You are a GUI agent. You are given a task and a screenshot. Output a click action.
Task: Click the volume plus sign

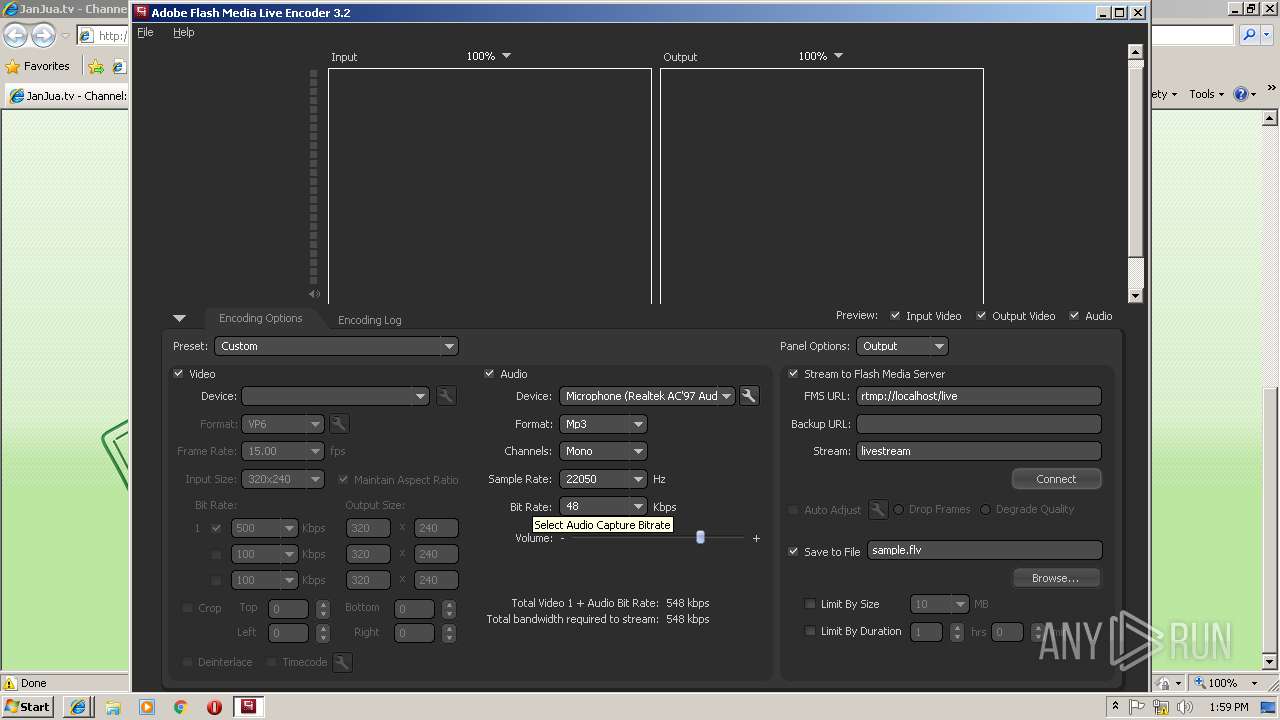point(756,538)
